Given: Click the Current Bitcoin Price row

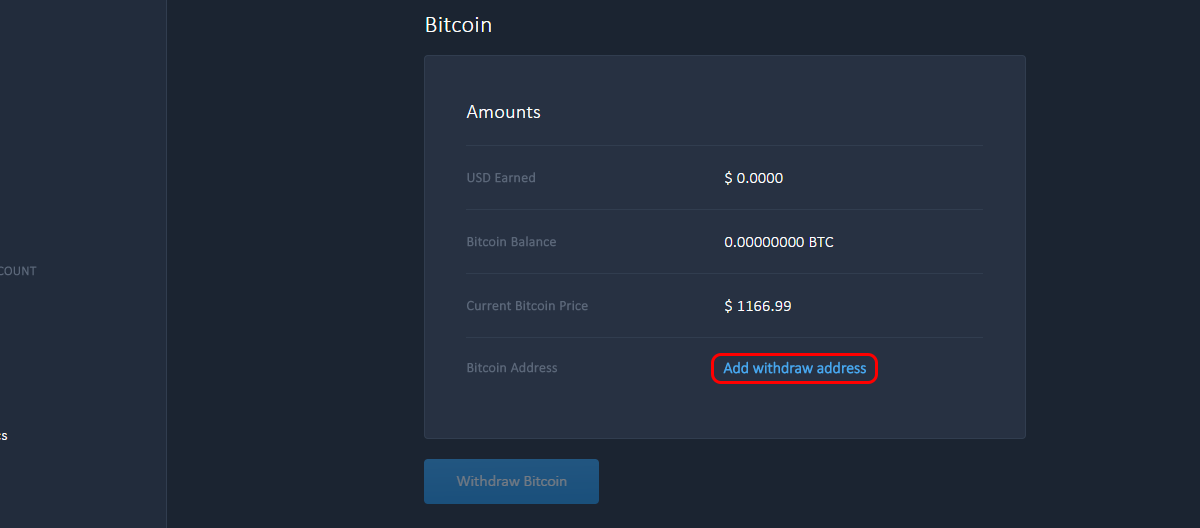Looking at the screenshot, I should 725,306.
